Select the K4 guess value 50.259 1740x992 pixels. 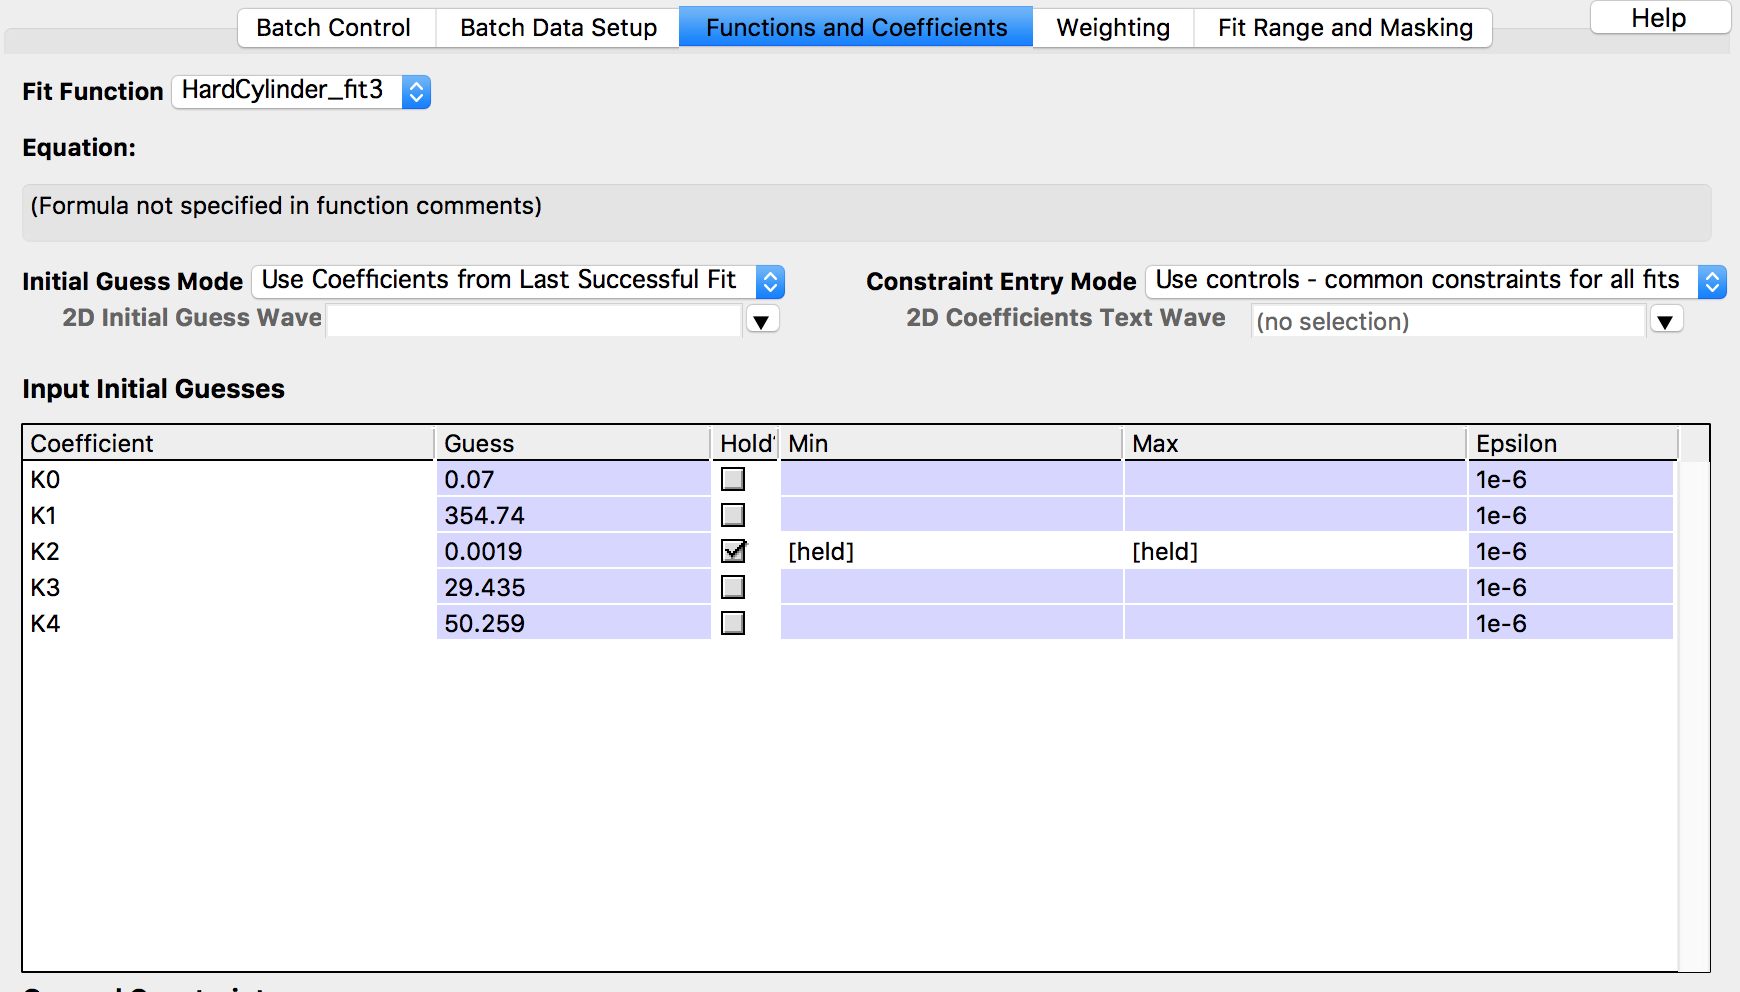(573, 623)
